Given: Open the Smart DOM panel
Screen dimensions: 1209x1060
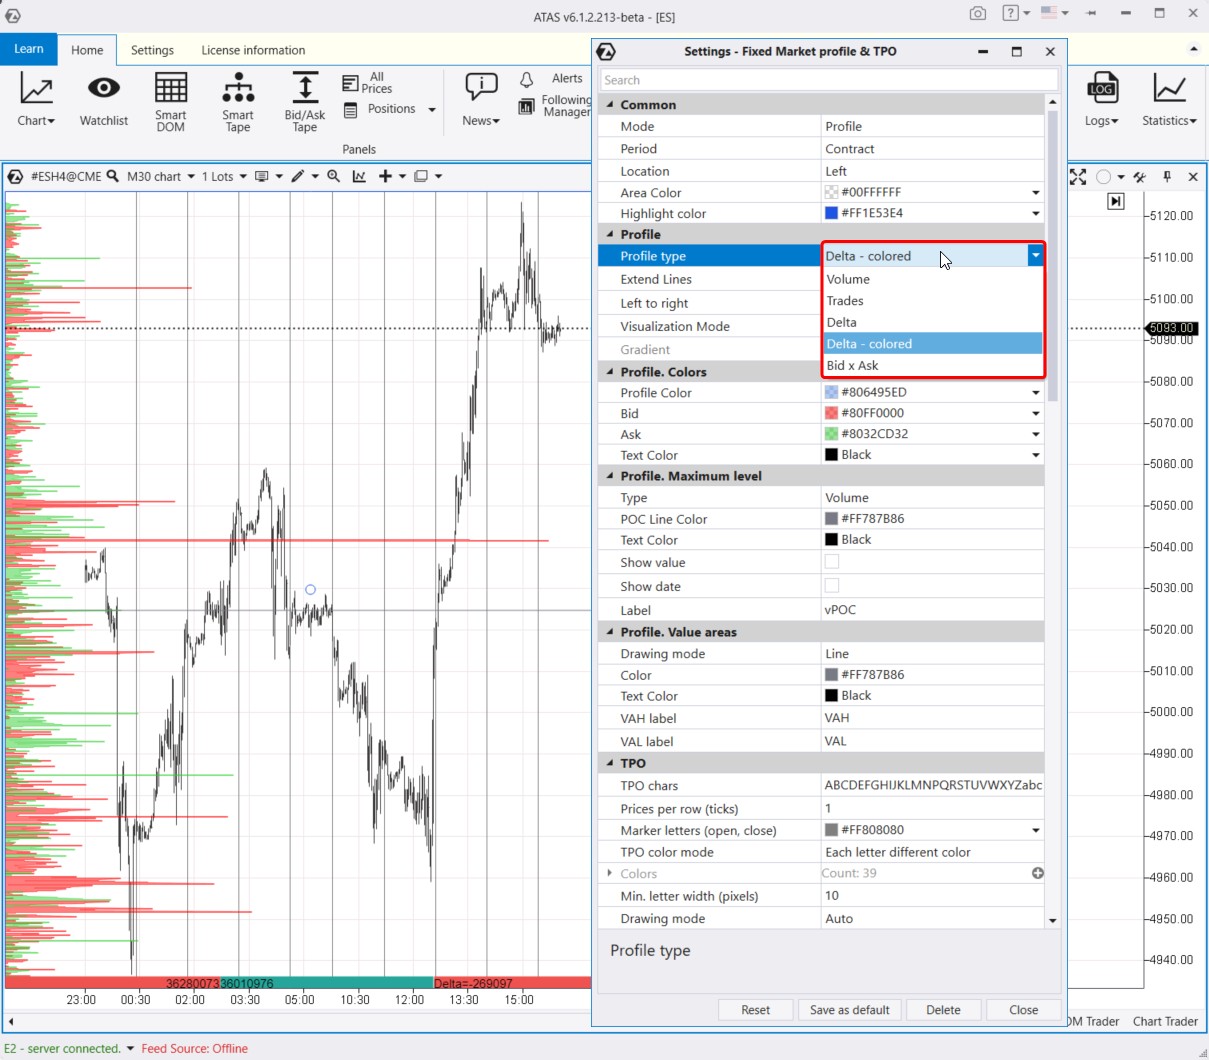Looking at the screenshot, I should pyautogui.click(x=170, y=100).
